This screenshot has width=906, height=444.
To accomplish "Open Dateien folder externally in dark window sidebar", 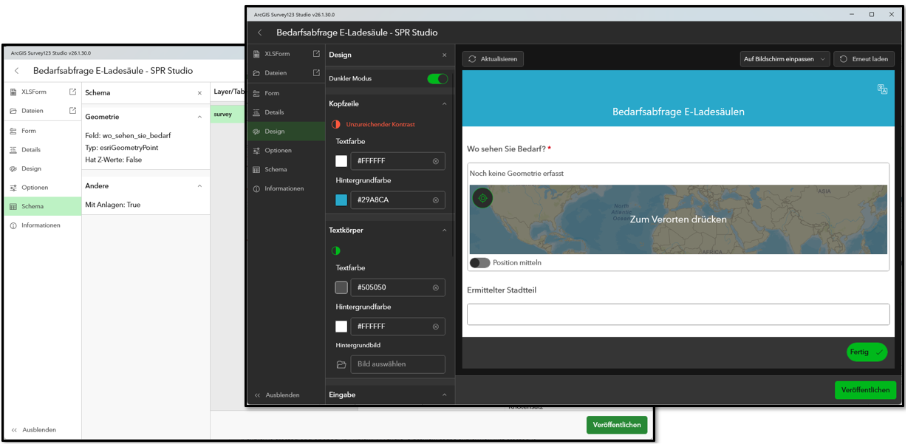I will point(316,73).
